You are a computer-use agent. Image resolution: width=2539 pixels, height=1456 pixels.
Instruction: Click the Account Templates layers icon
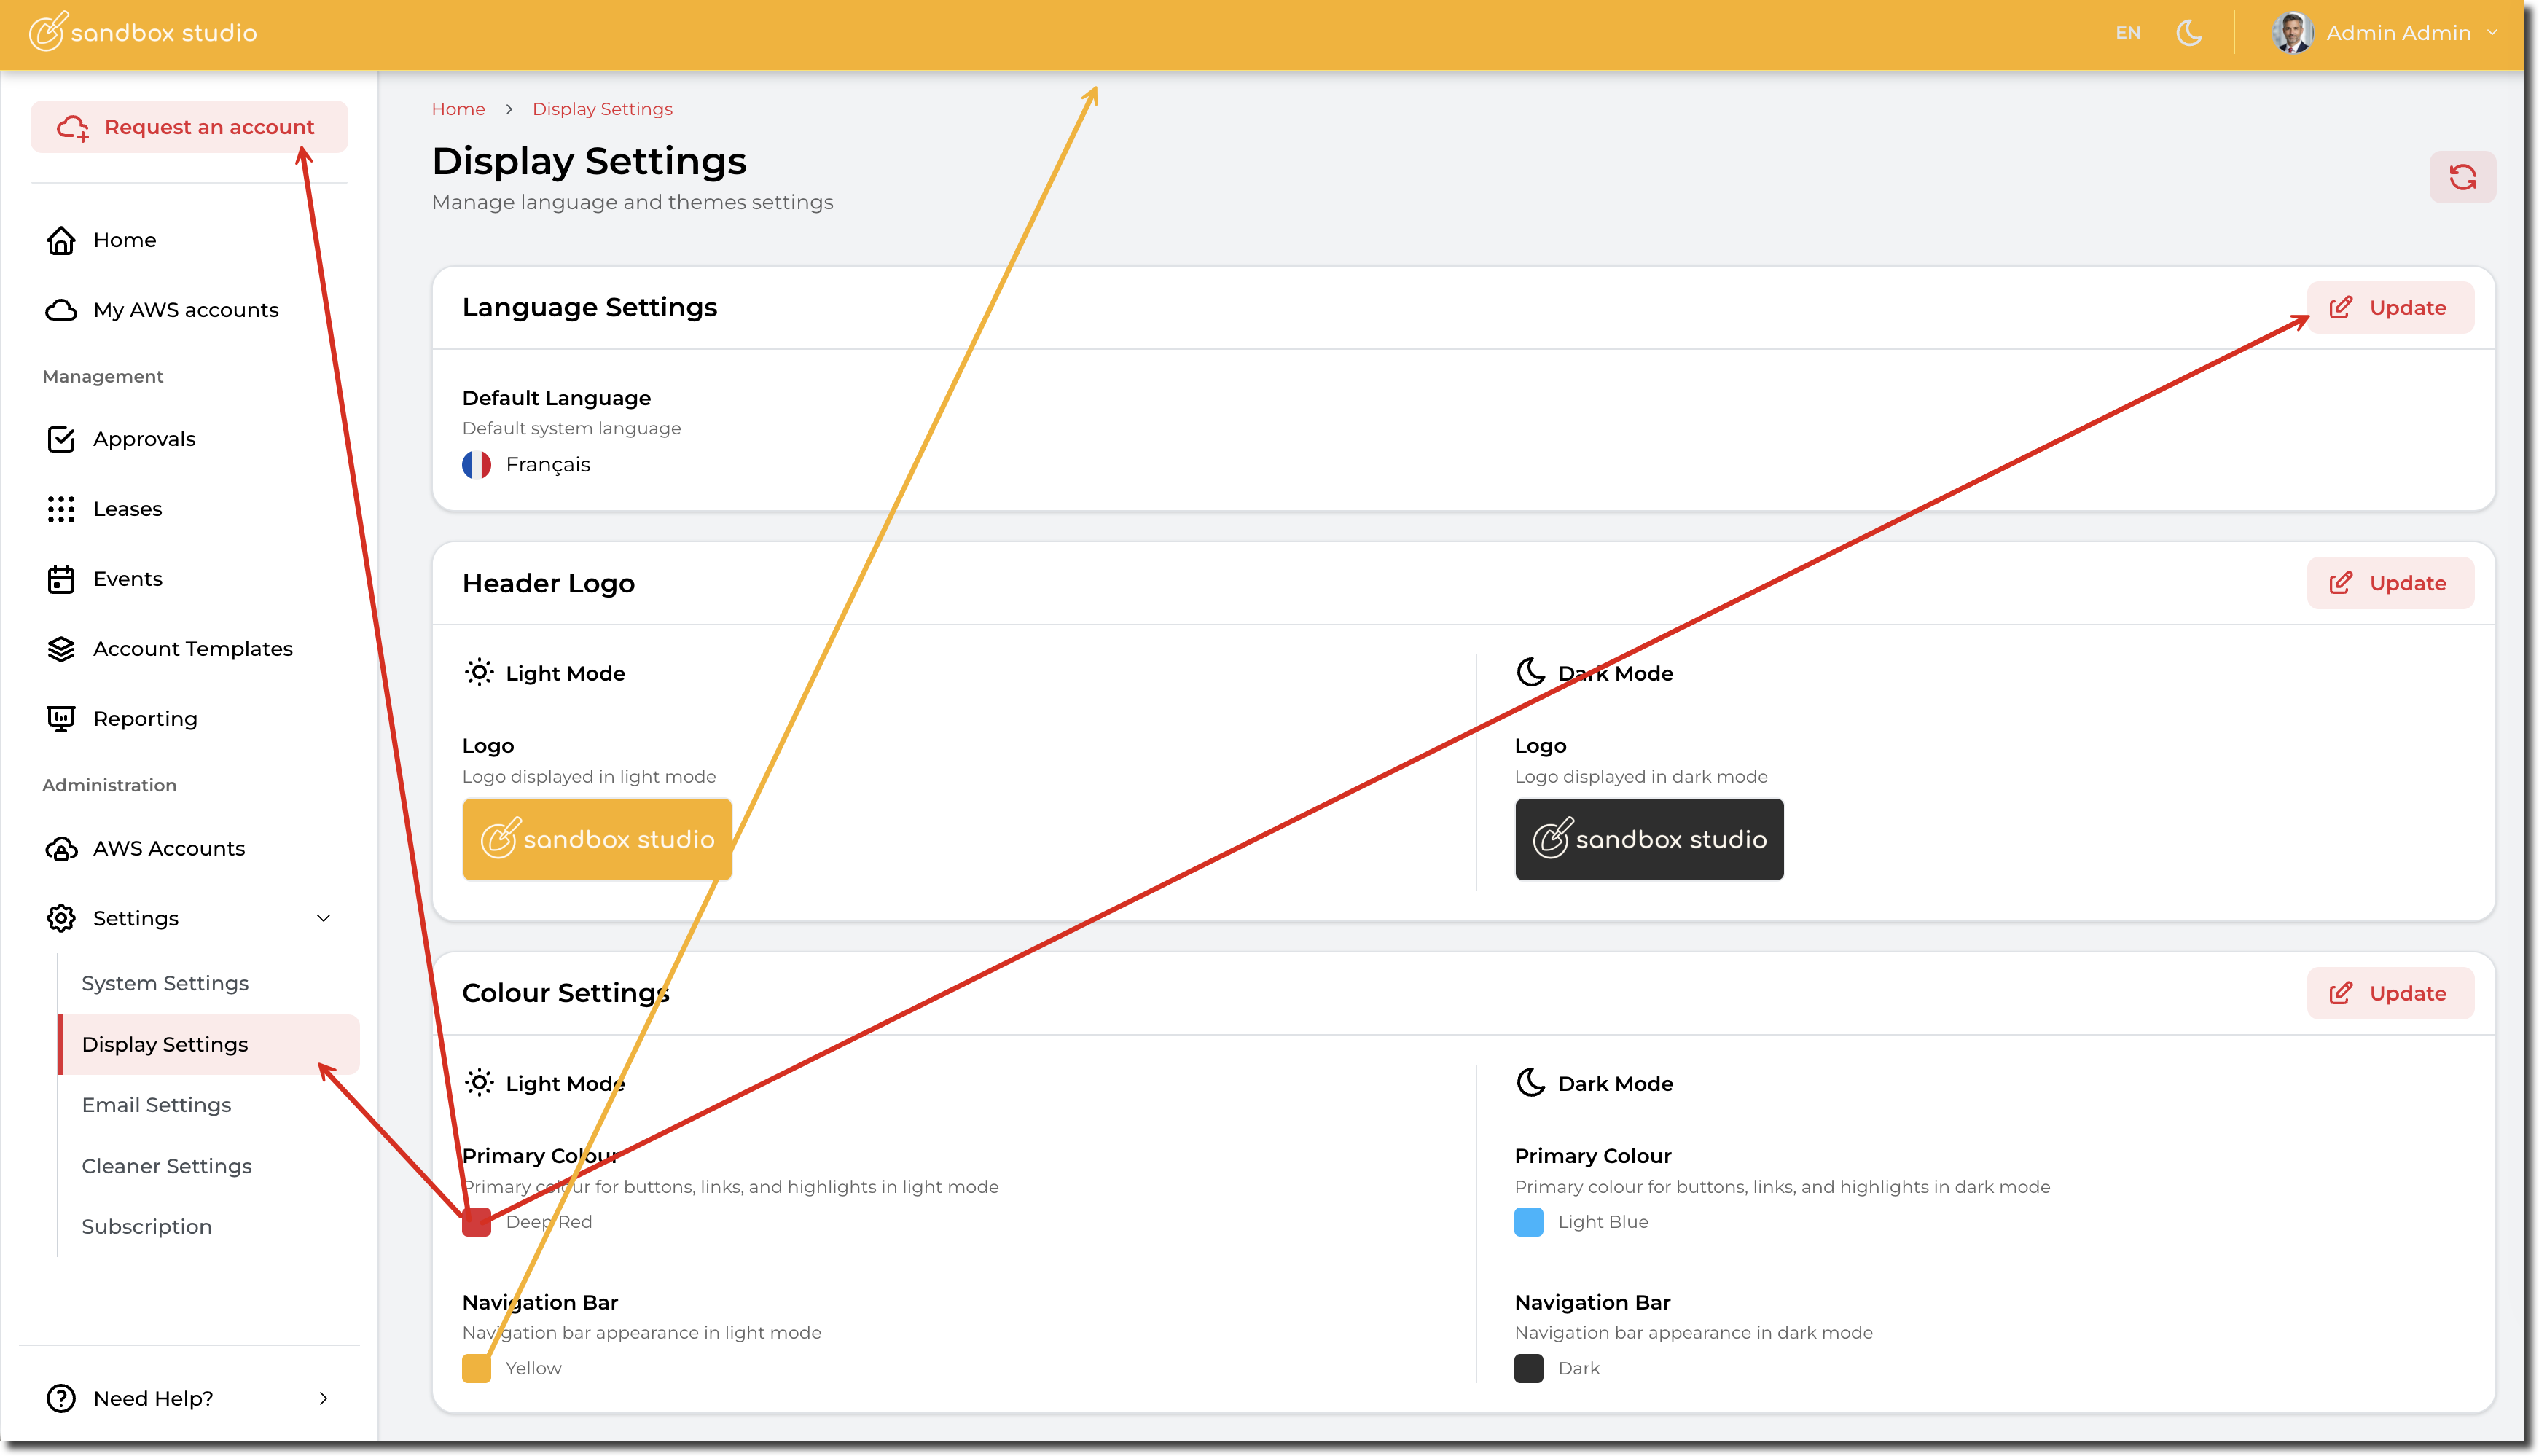pyautogui.click(x=61, y=649)
